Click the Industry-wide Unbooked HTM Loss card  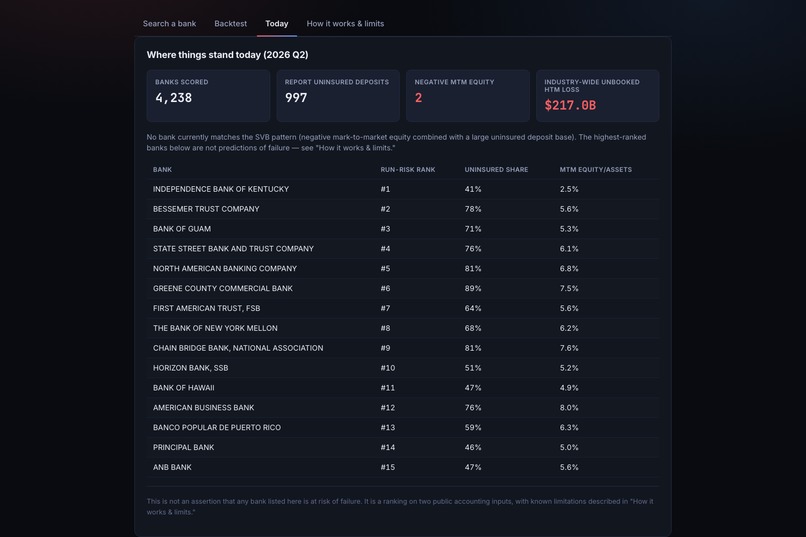pyautogui.click(x=597, y=96)
